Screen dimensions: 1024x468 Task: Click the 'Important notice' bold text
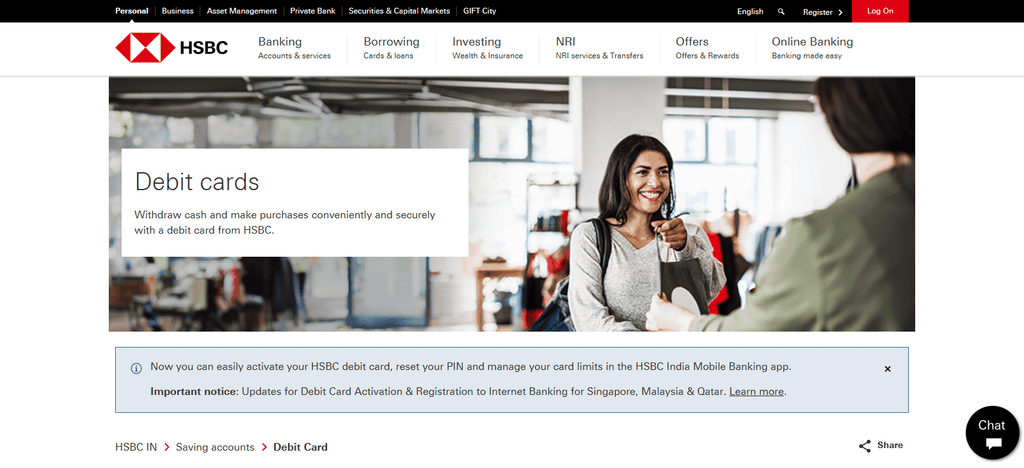click(x=195, y=392)
